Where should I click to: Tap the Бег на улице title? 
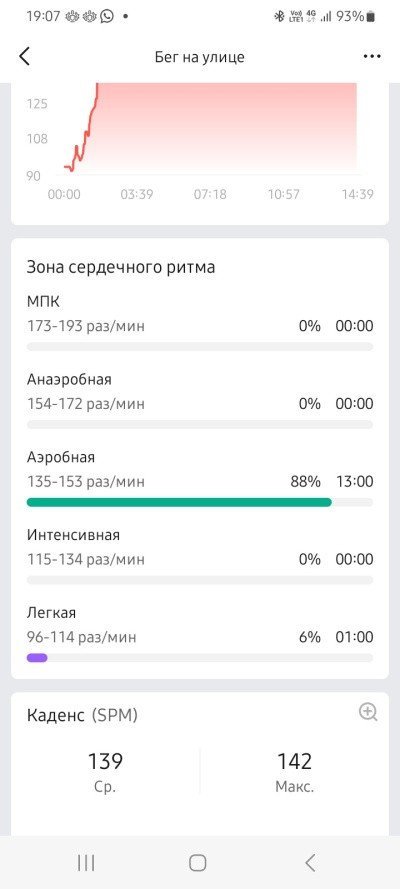pyautogui.click(x=199, y=57)
